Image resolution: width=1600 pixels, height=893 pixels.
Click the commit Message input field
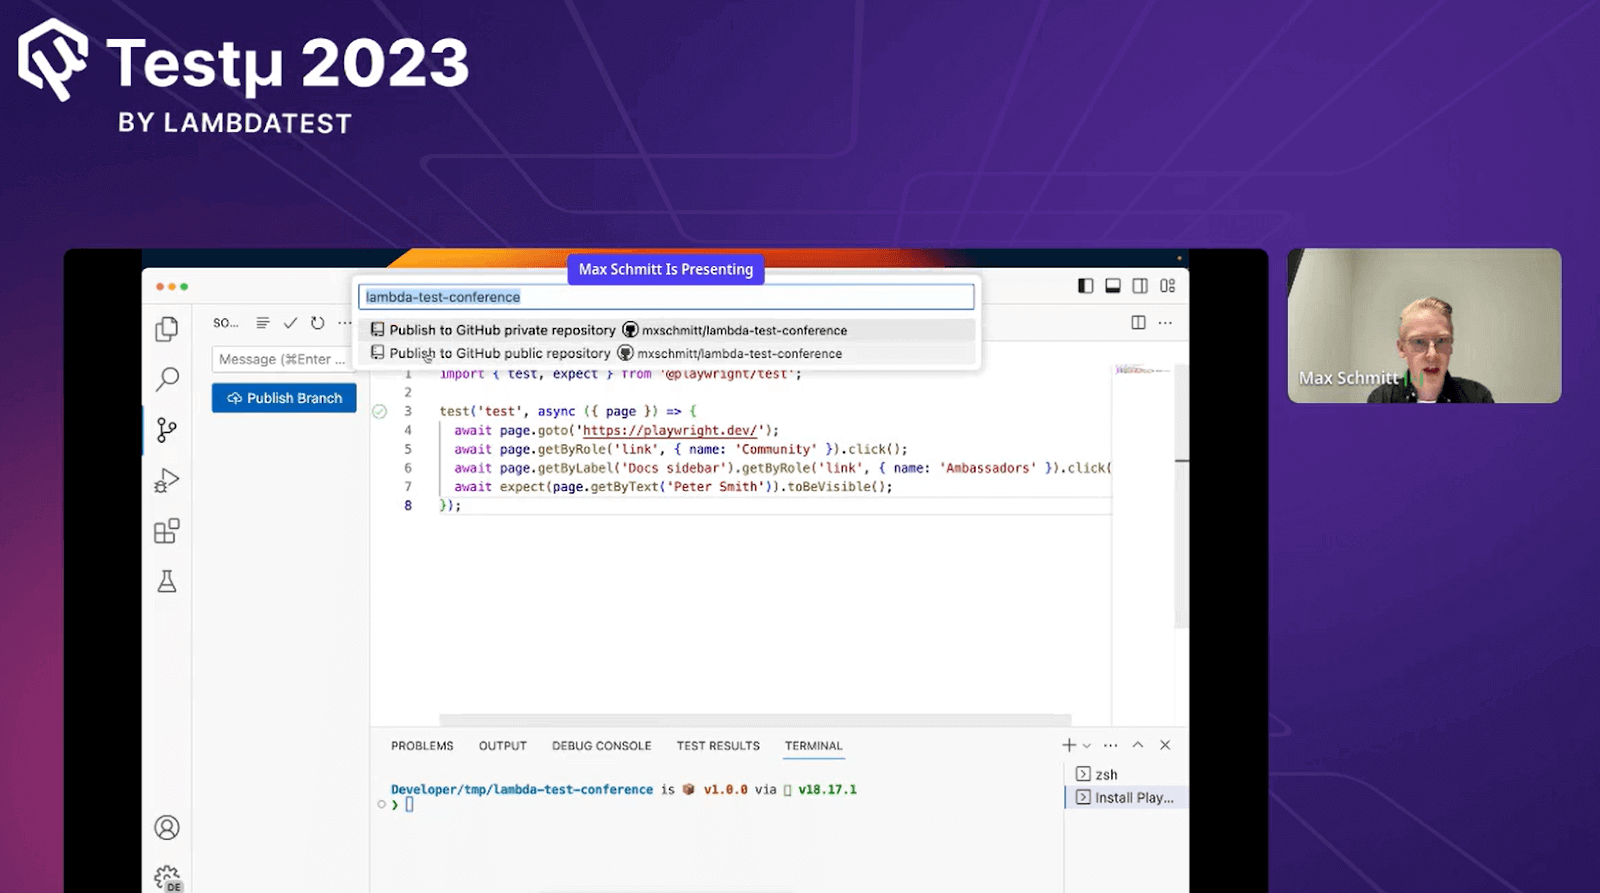point(282,359)
